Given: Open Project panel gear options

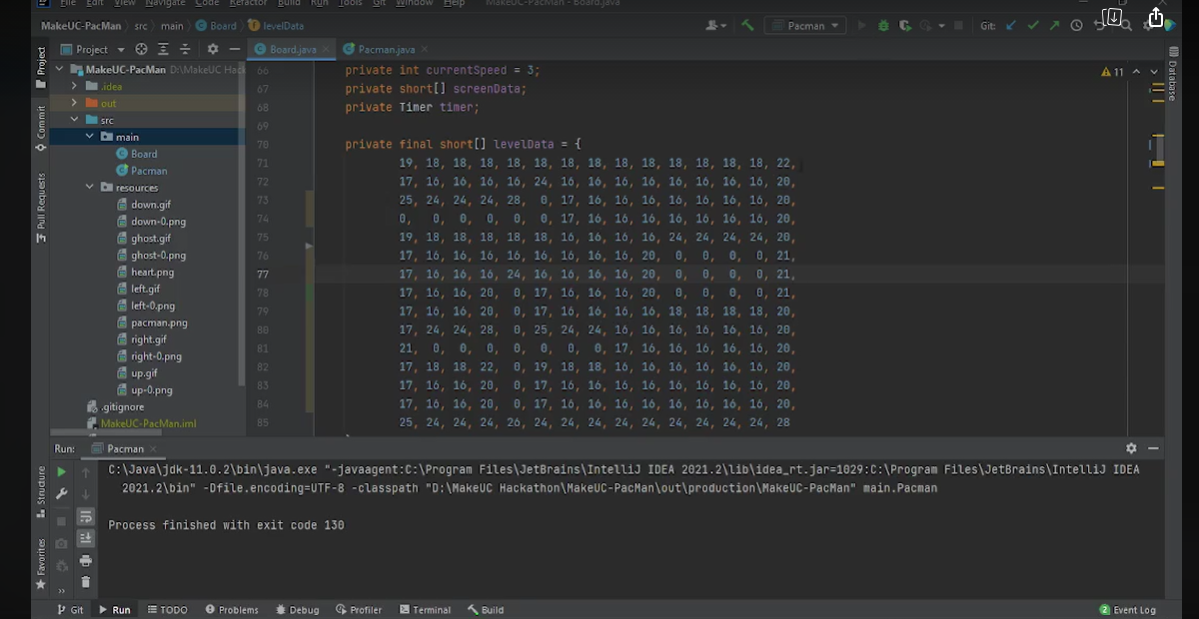Looking at the screenshot, I should click(x=213, y=49).
